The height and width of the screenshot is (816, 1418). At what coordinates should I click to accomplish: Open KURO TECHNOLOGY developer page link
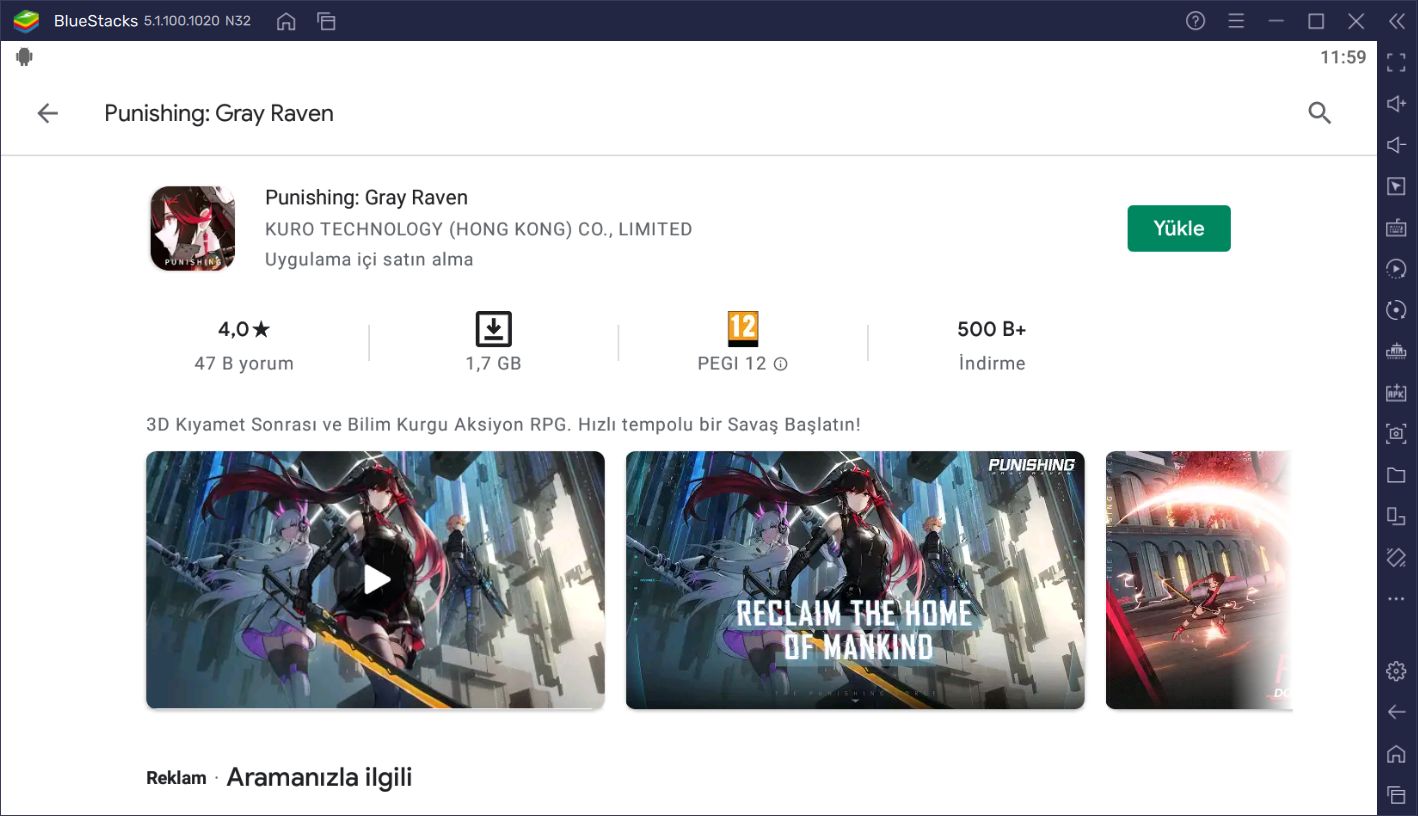coord(478,229)
